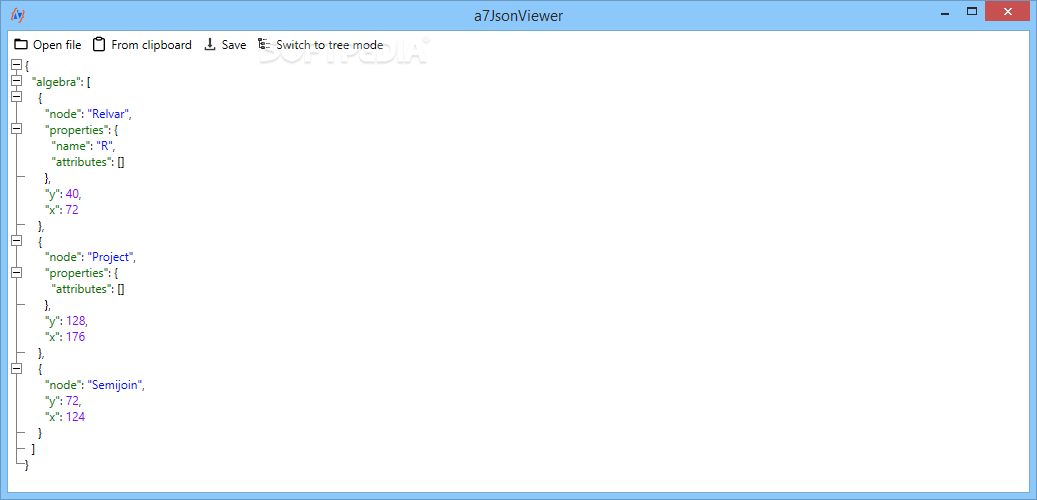Collapse the object containing "Semijoin" node
The width and height of the screenshot is (1037, 500).
[x=17, y=368]
